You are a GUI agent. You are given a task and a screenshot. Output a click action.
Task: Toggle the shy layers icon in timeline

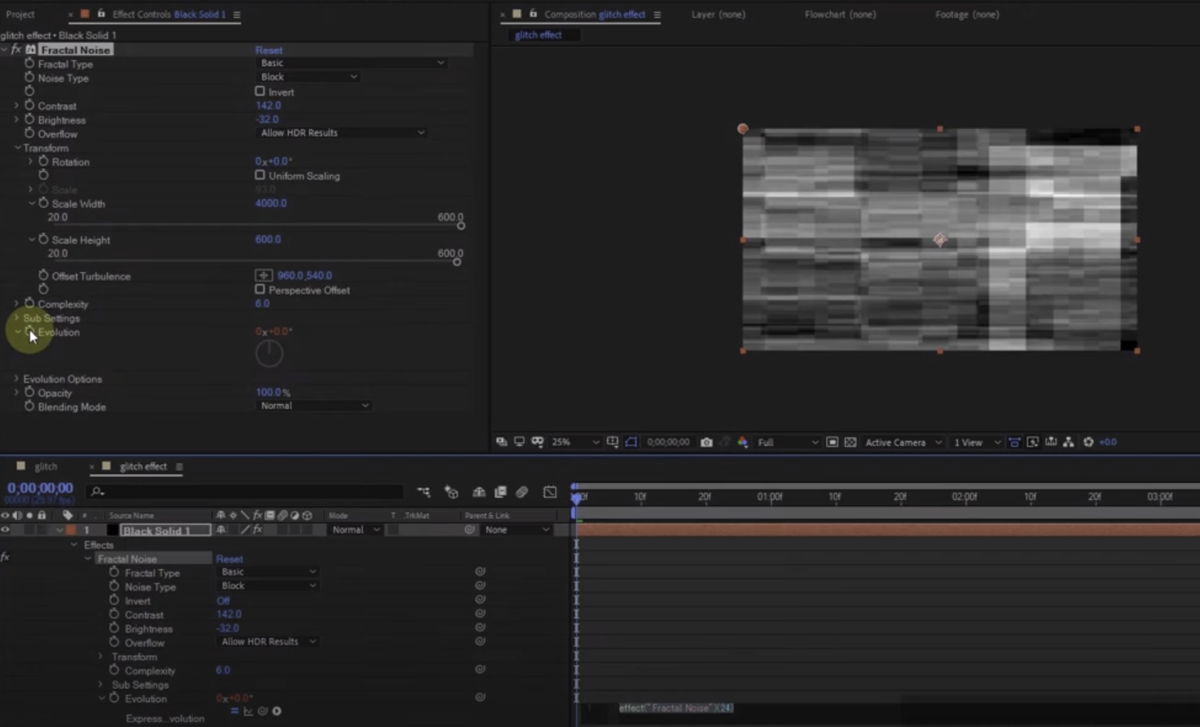tap(479, 492)
